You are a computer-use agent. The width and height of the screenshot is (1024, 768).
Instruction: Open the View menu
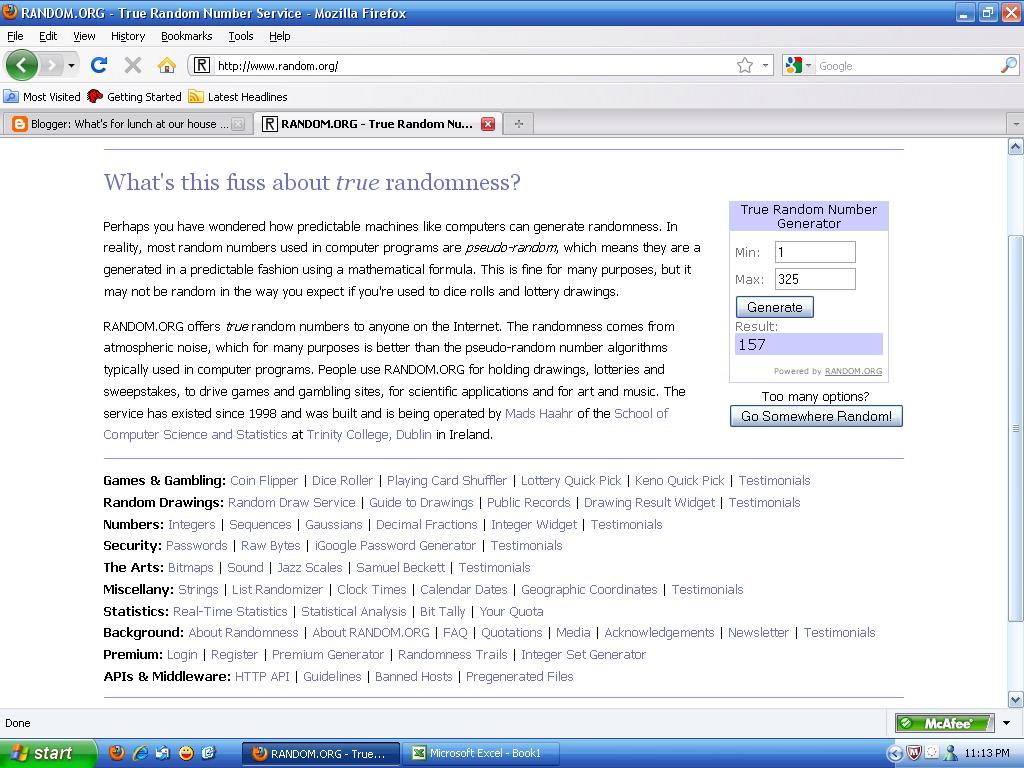tap(84, 36)
